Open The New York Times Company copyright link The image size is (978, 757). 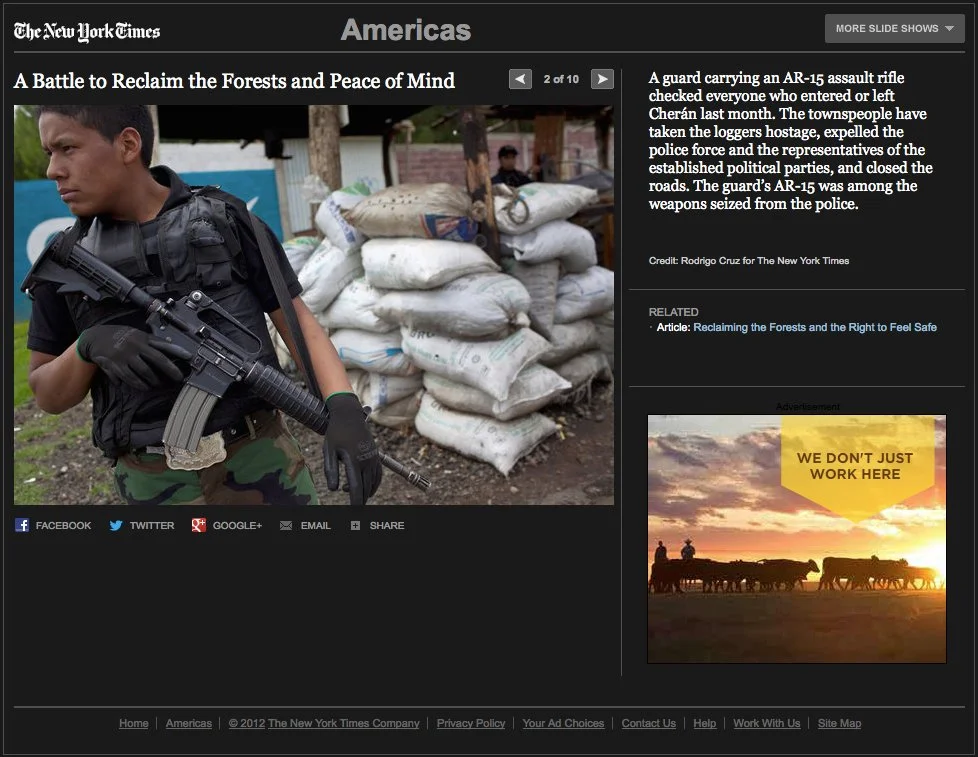(x=324, y=723)
